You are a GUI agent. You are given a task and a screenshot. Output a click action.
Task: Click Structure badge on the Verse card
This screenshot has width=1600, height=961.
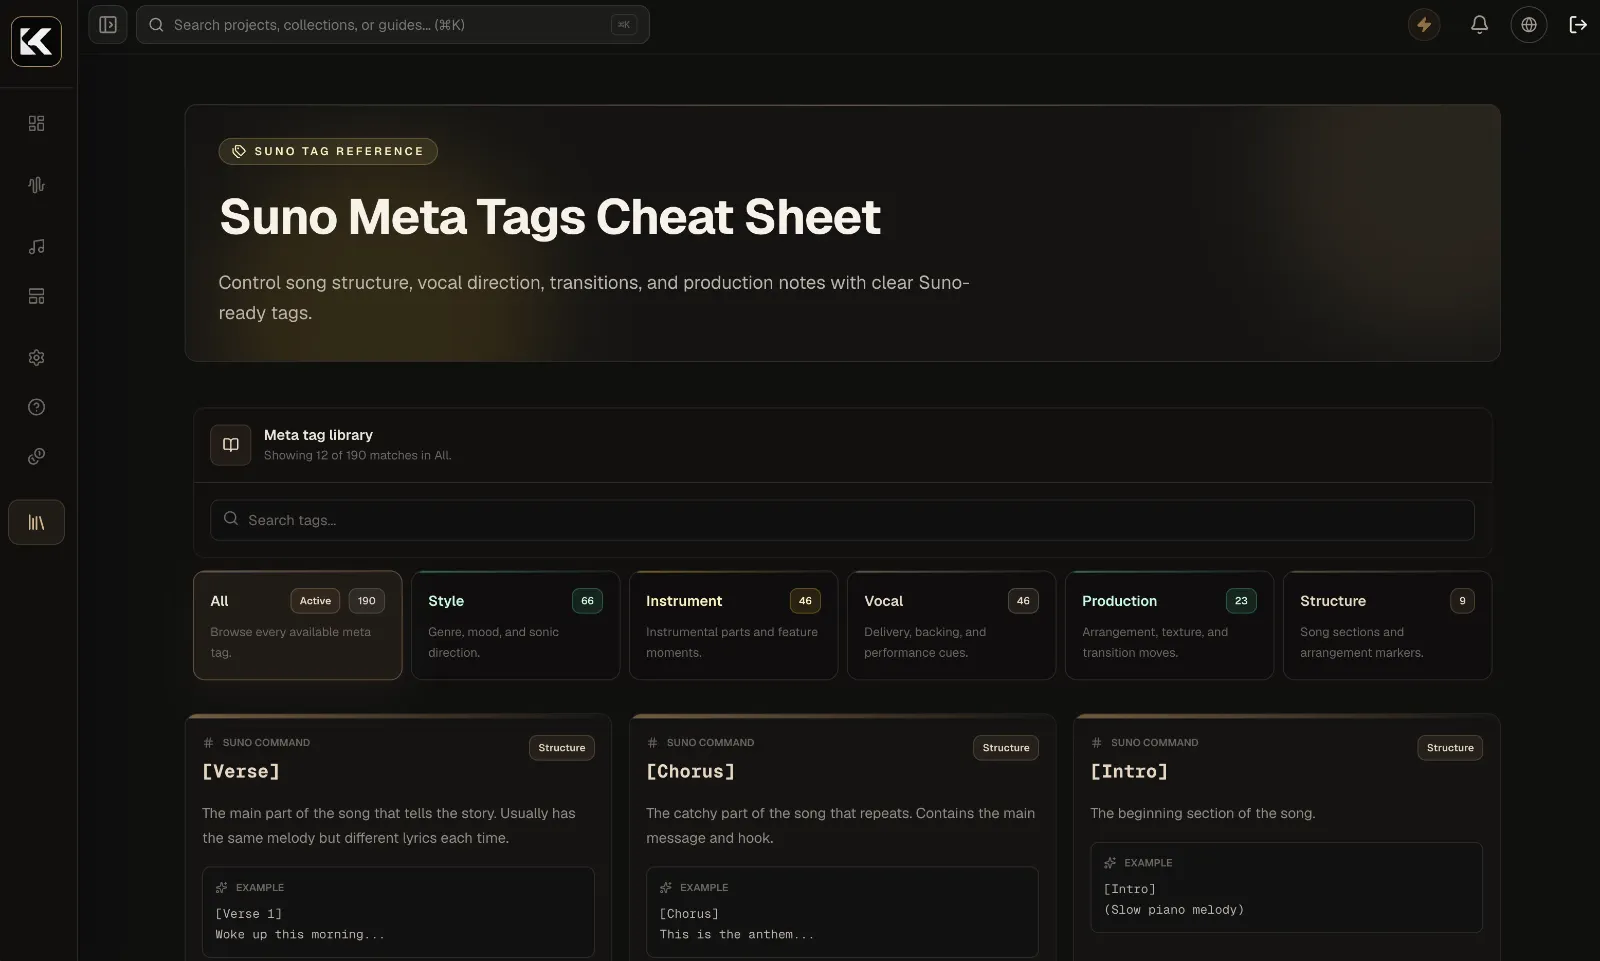tap(562, 748)
